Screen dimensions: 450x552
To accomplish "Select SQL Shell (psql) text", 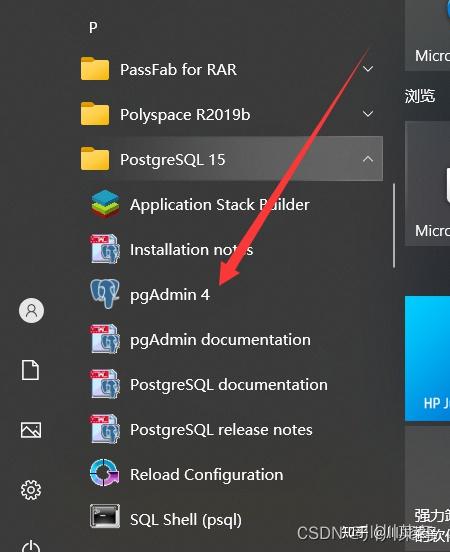I will (x=186, y=520).
